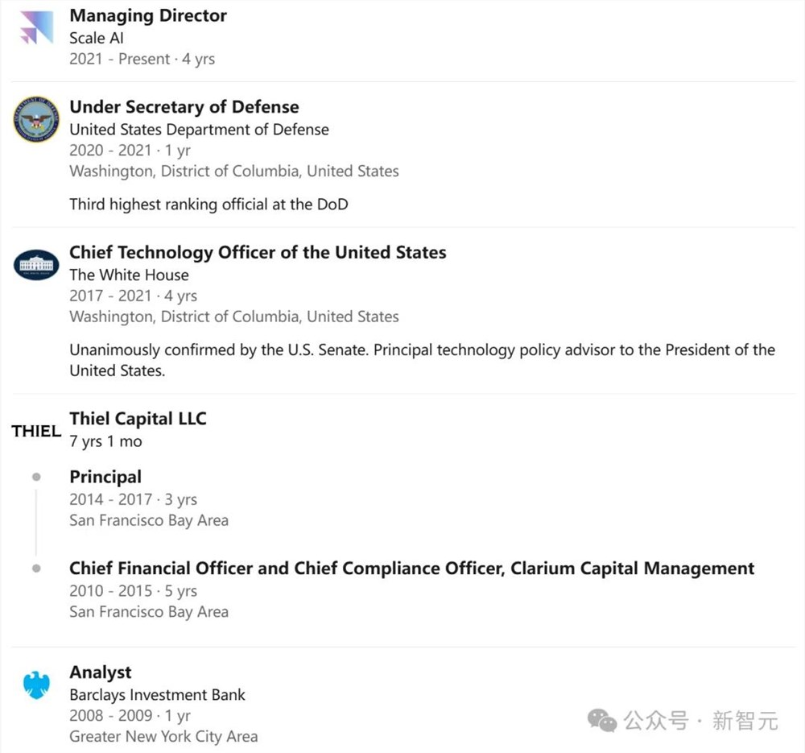This screenshot has width=805, height=753.
Task: Click the Third highest ranking official description
Action: click(x=208, y=204)
